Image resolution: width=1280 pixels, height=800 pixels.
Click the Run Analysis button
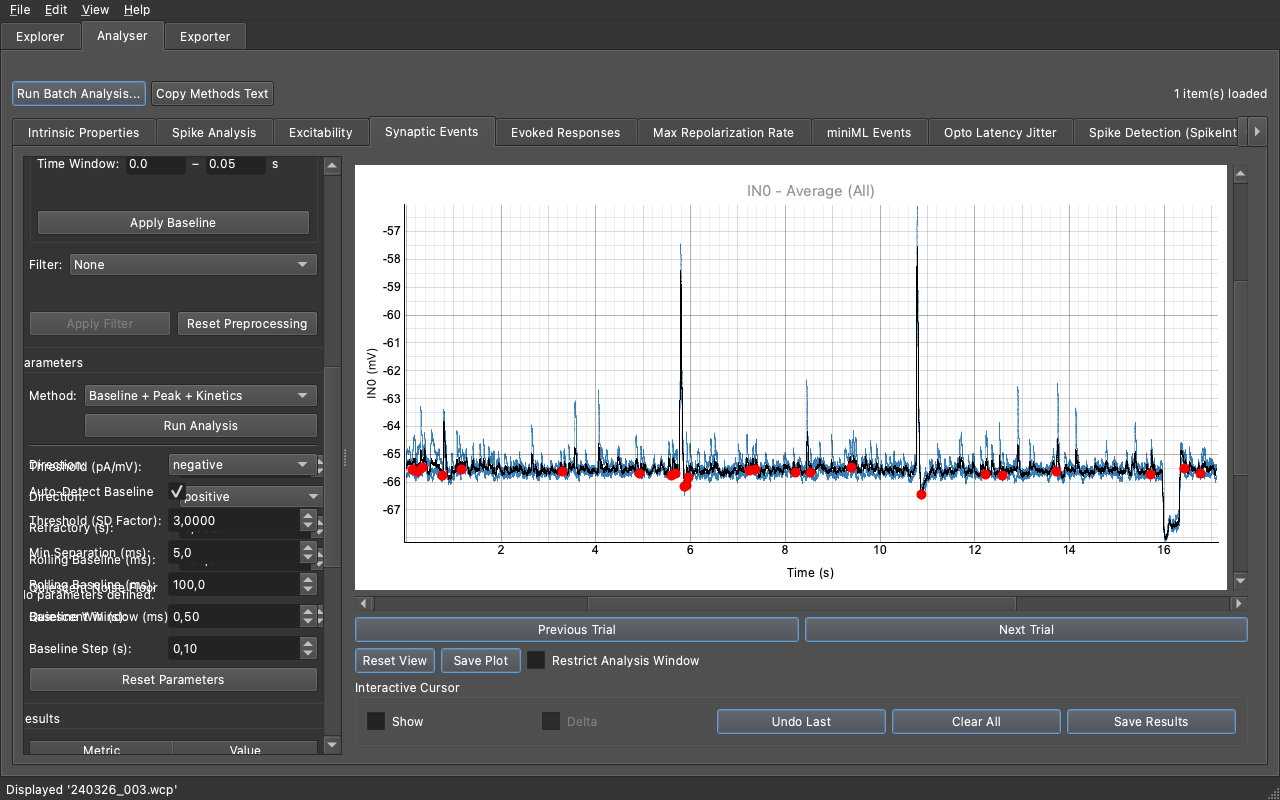pyautogui.click(x=201, y=426)
